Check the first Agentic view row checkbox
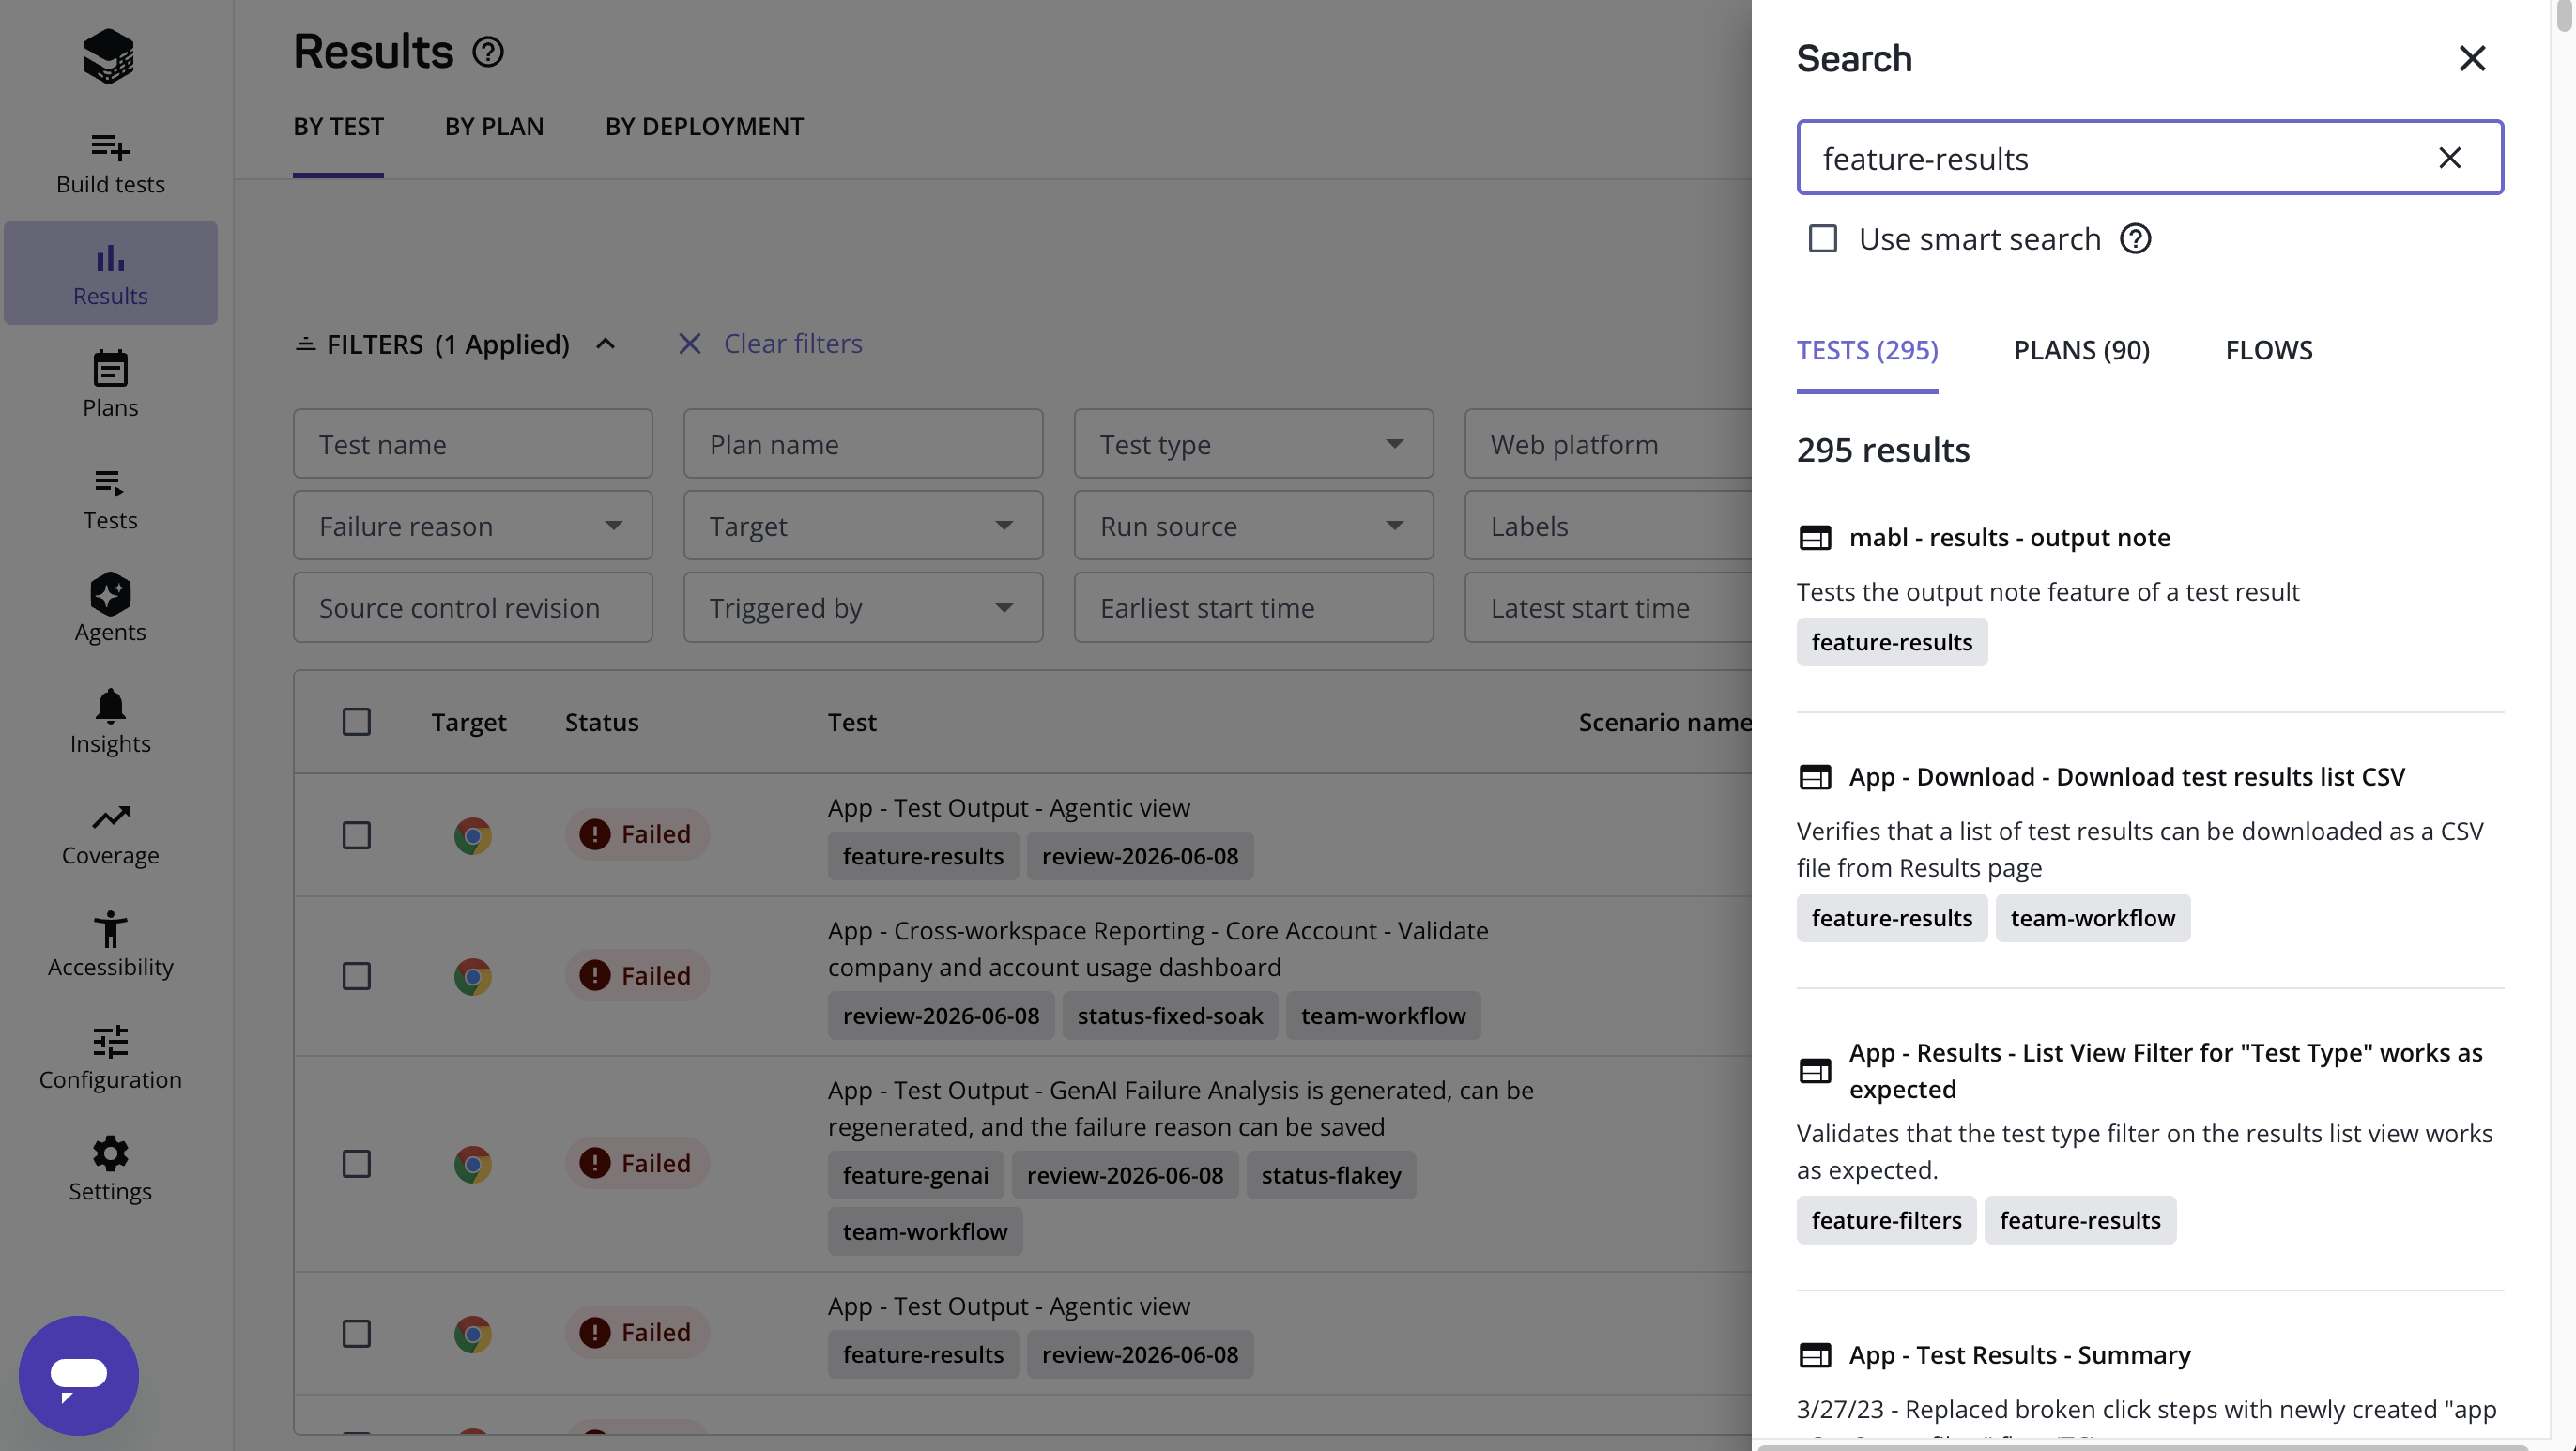 point(356,835)
